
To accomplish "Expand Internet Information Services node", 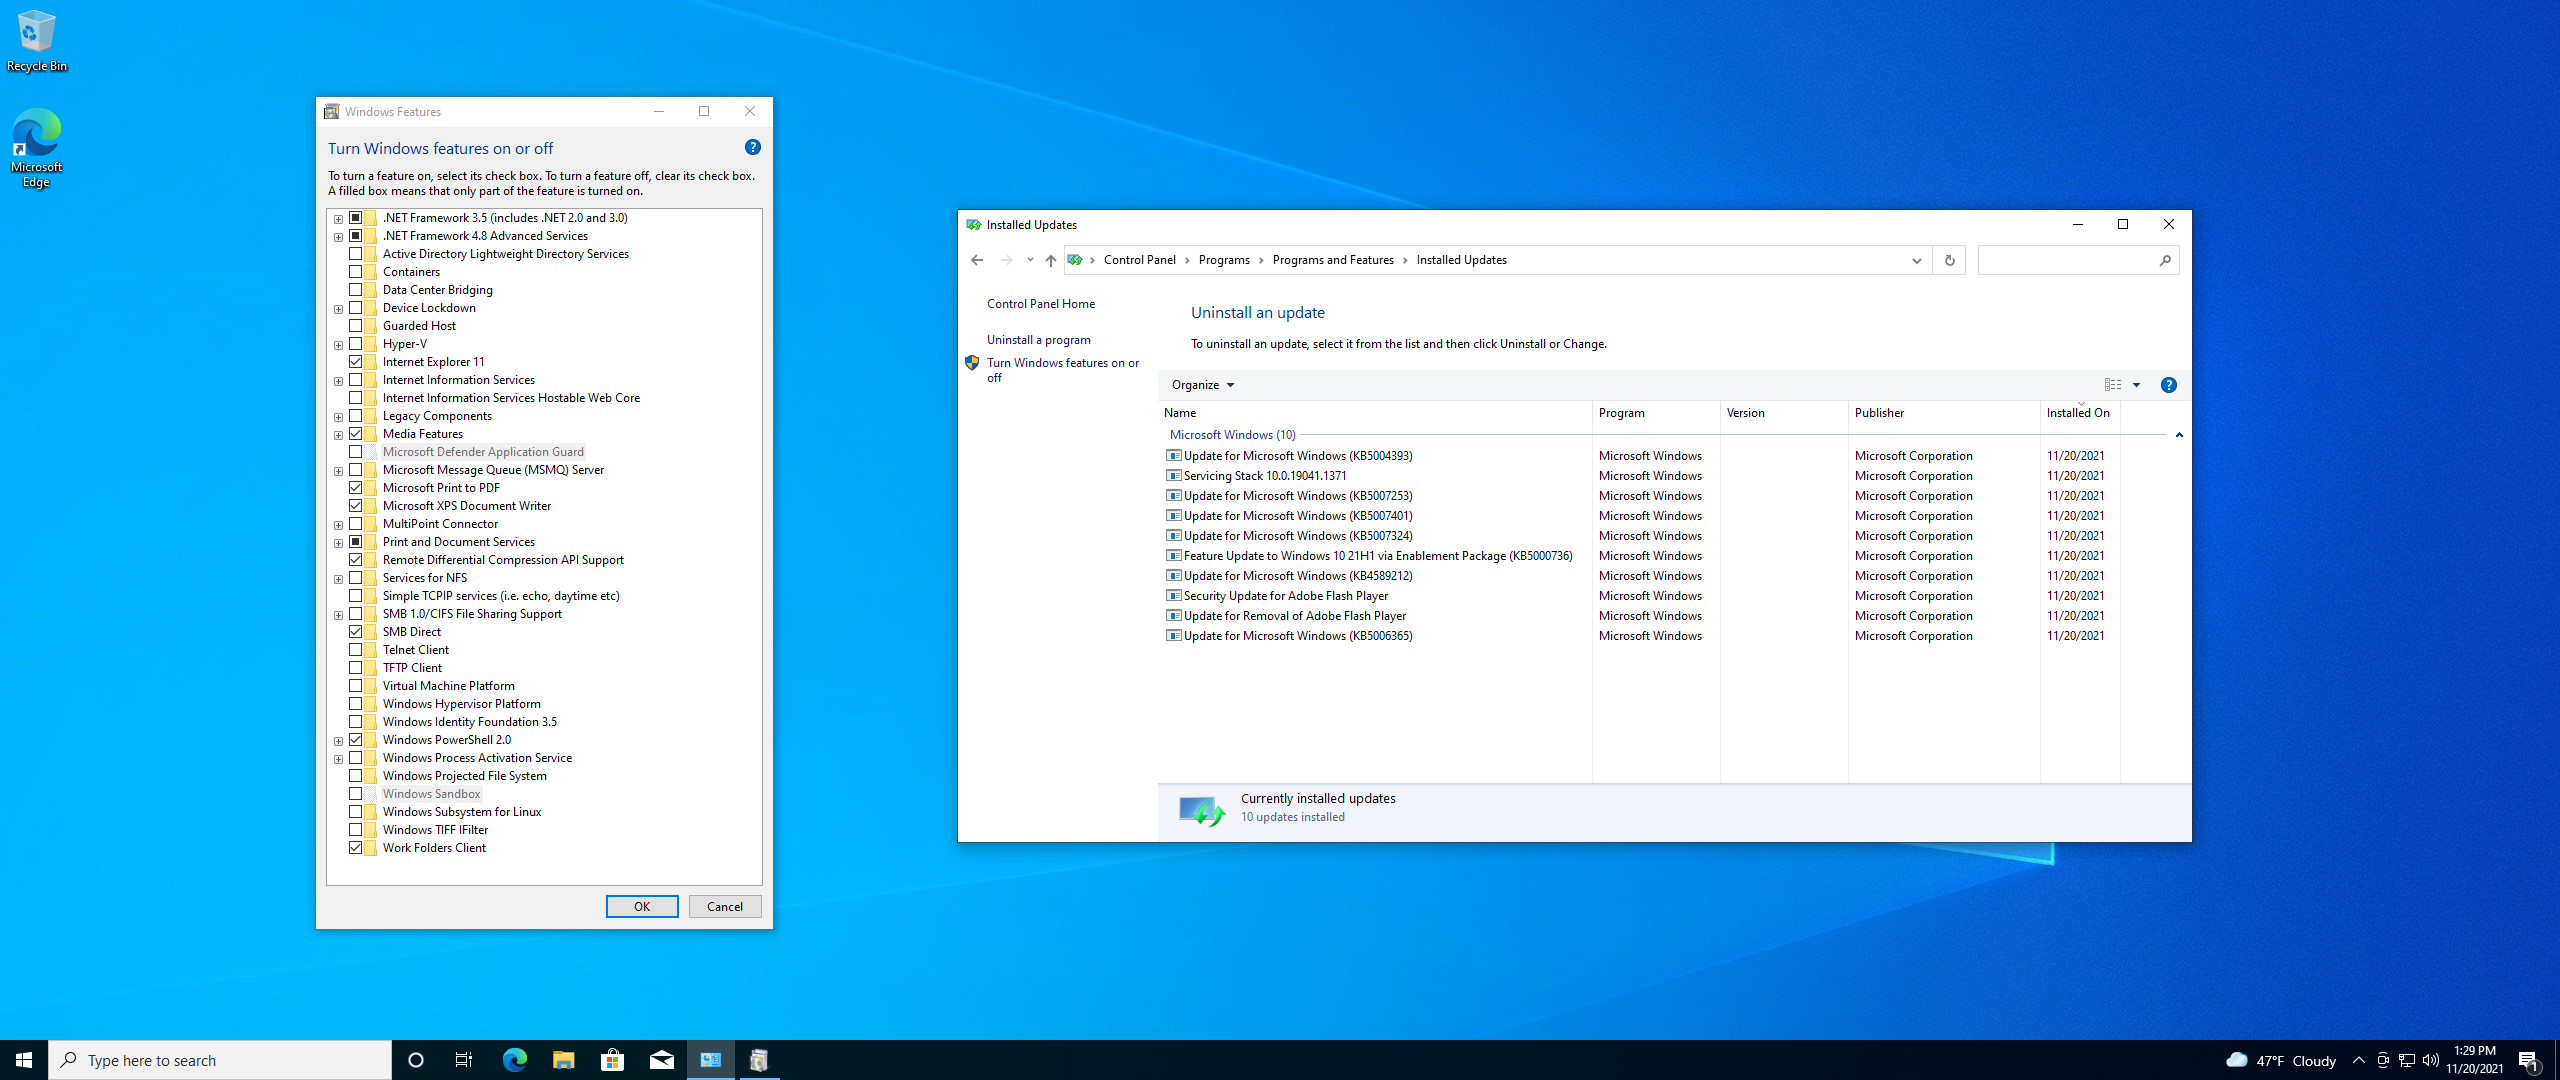I will point(338,381).
